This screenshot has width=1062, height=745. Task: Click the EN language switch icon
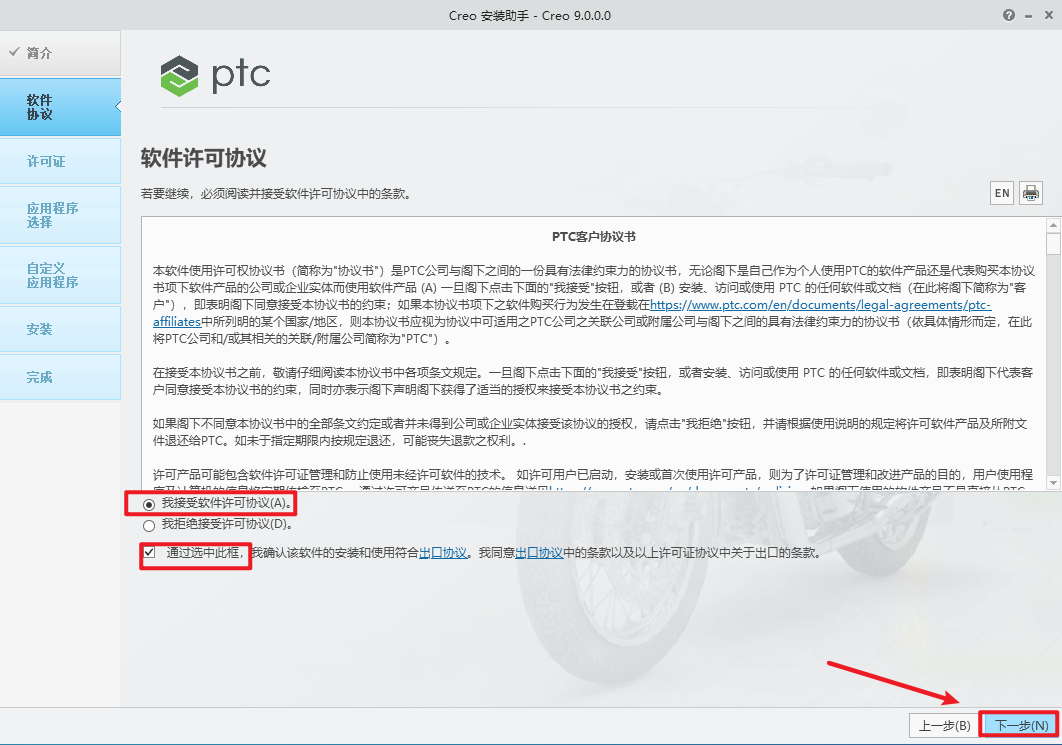(x=1001, y=192)
